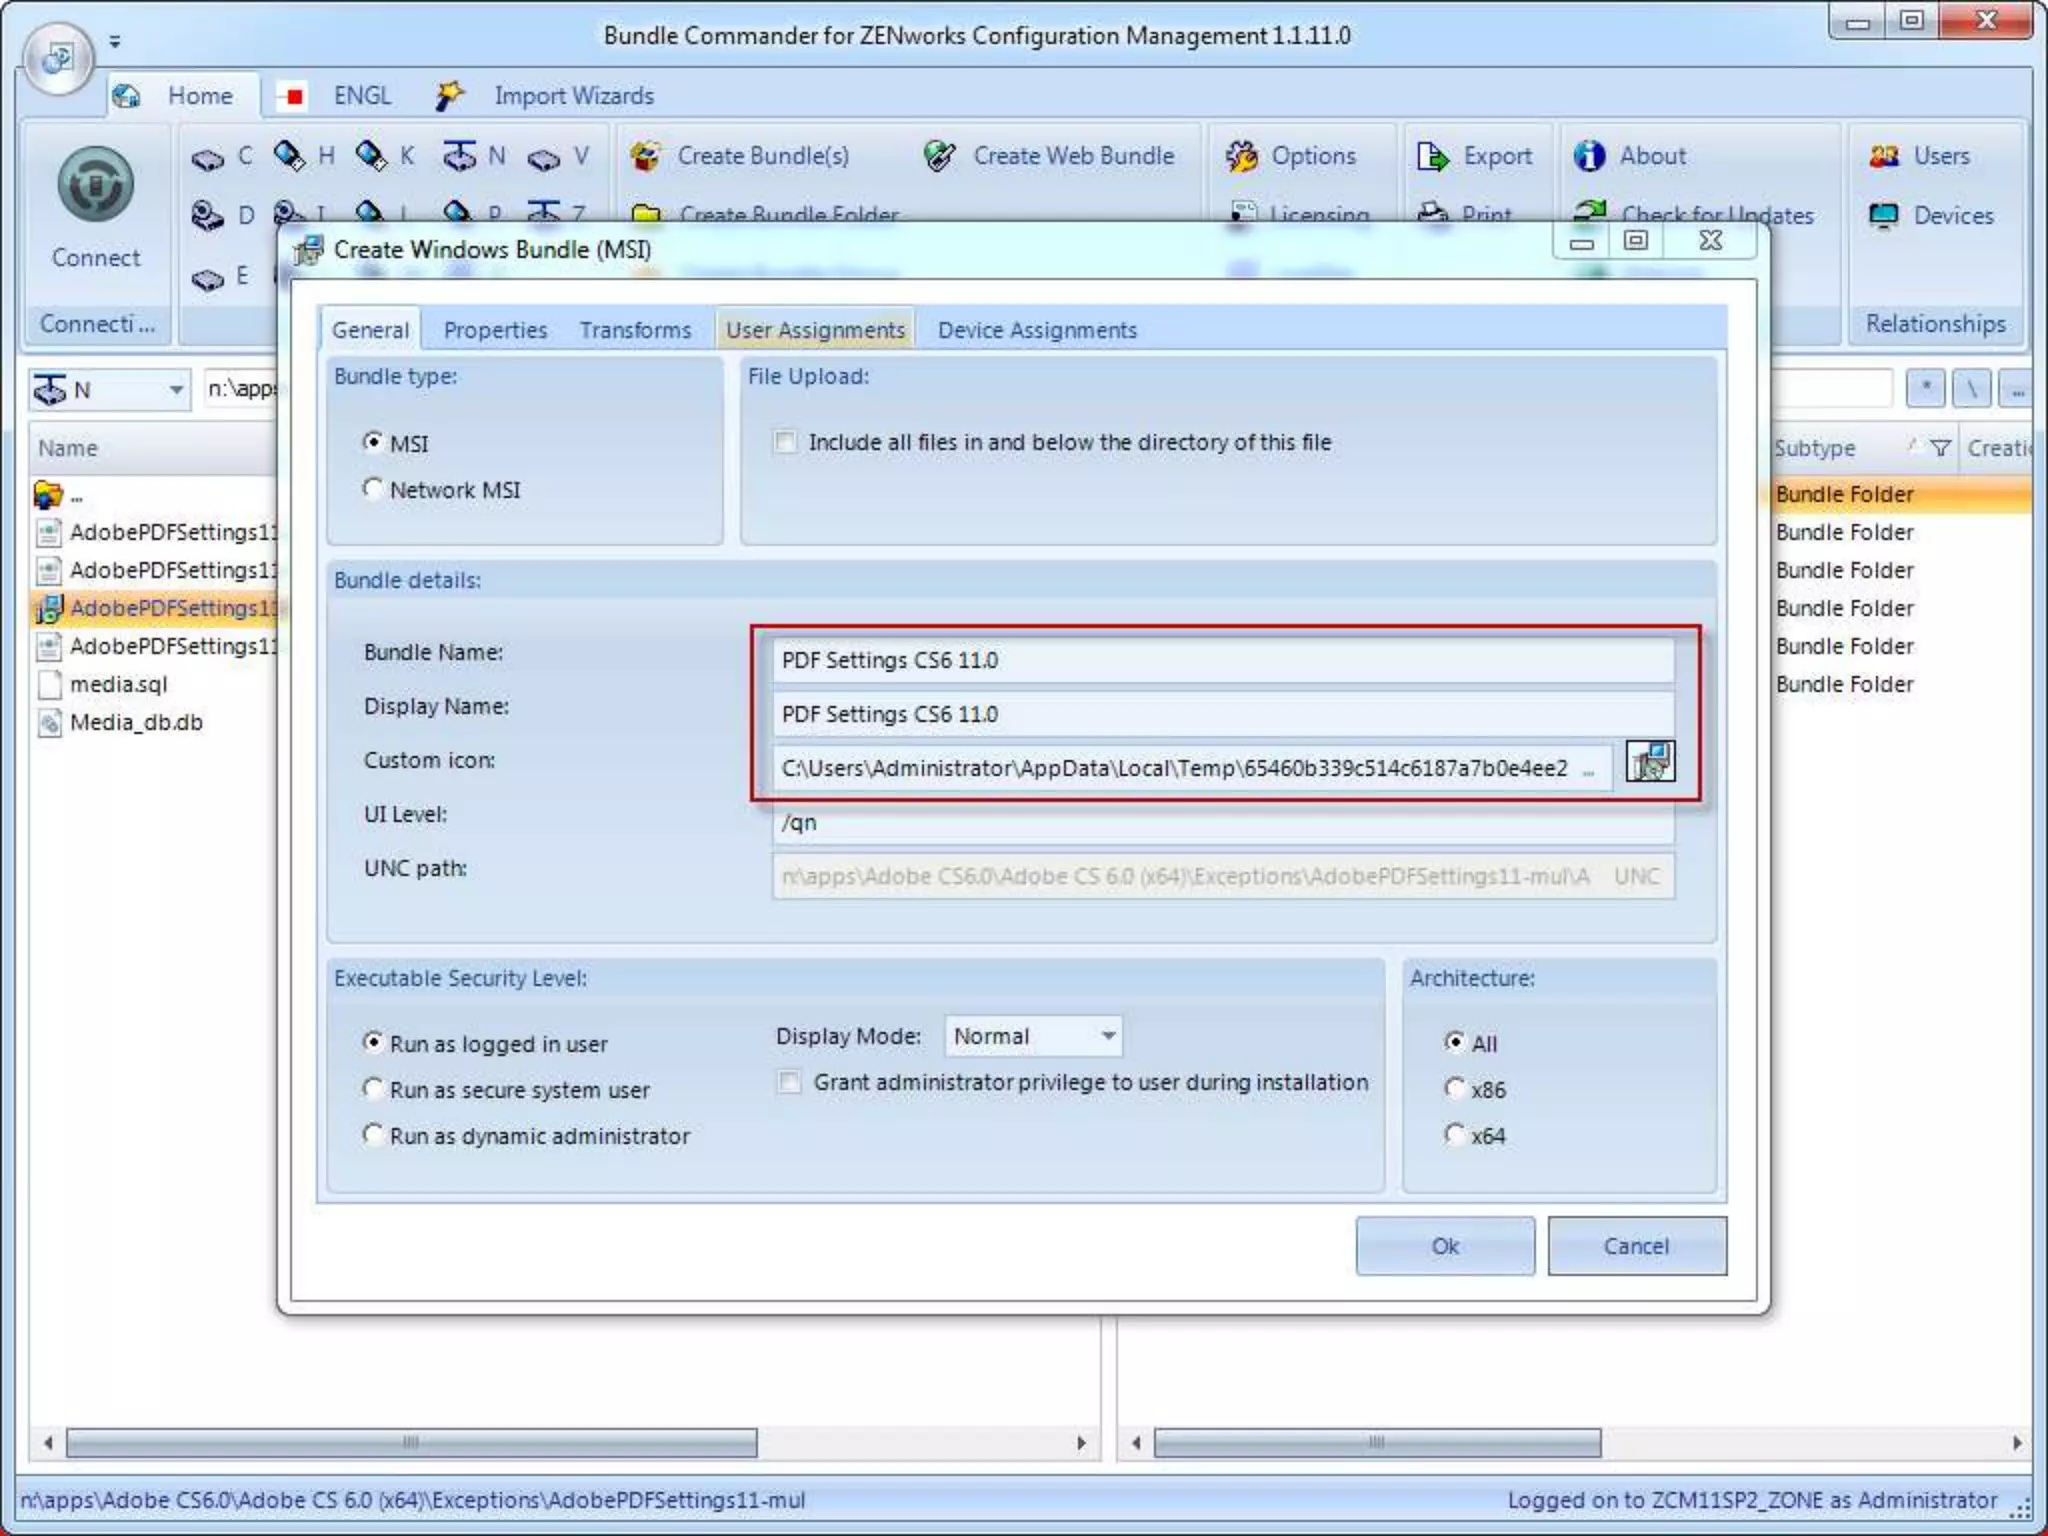Click the Export icon

point(1433,156)
